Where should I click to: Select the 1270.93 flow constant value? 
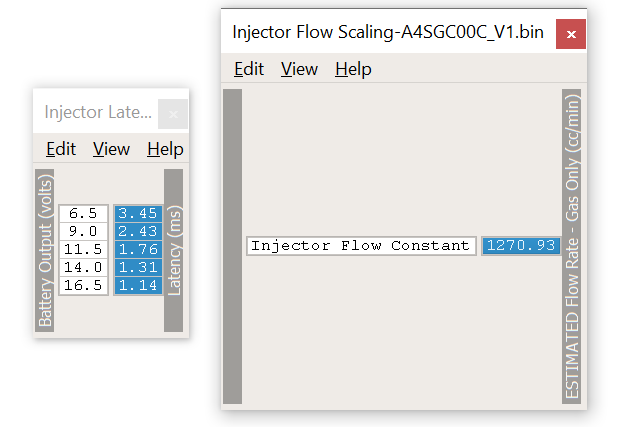coord(520,246)
